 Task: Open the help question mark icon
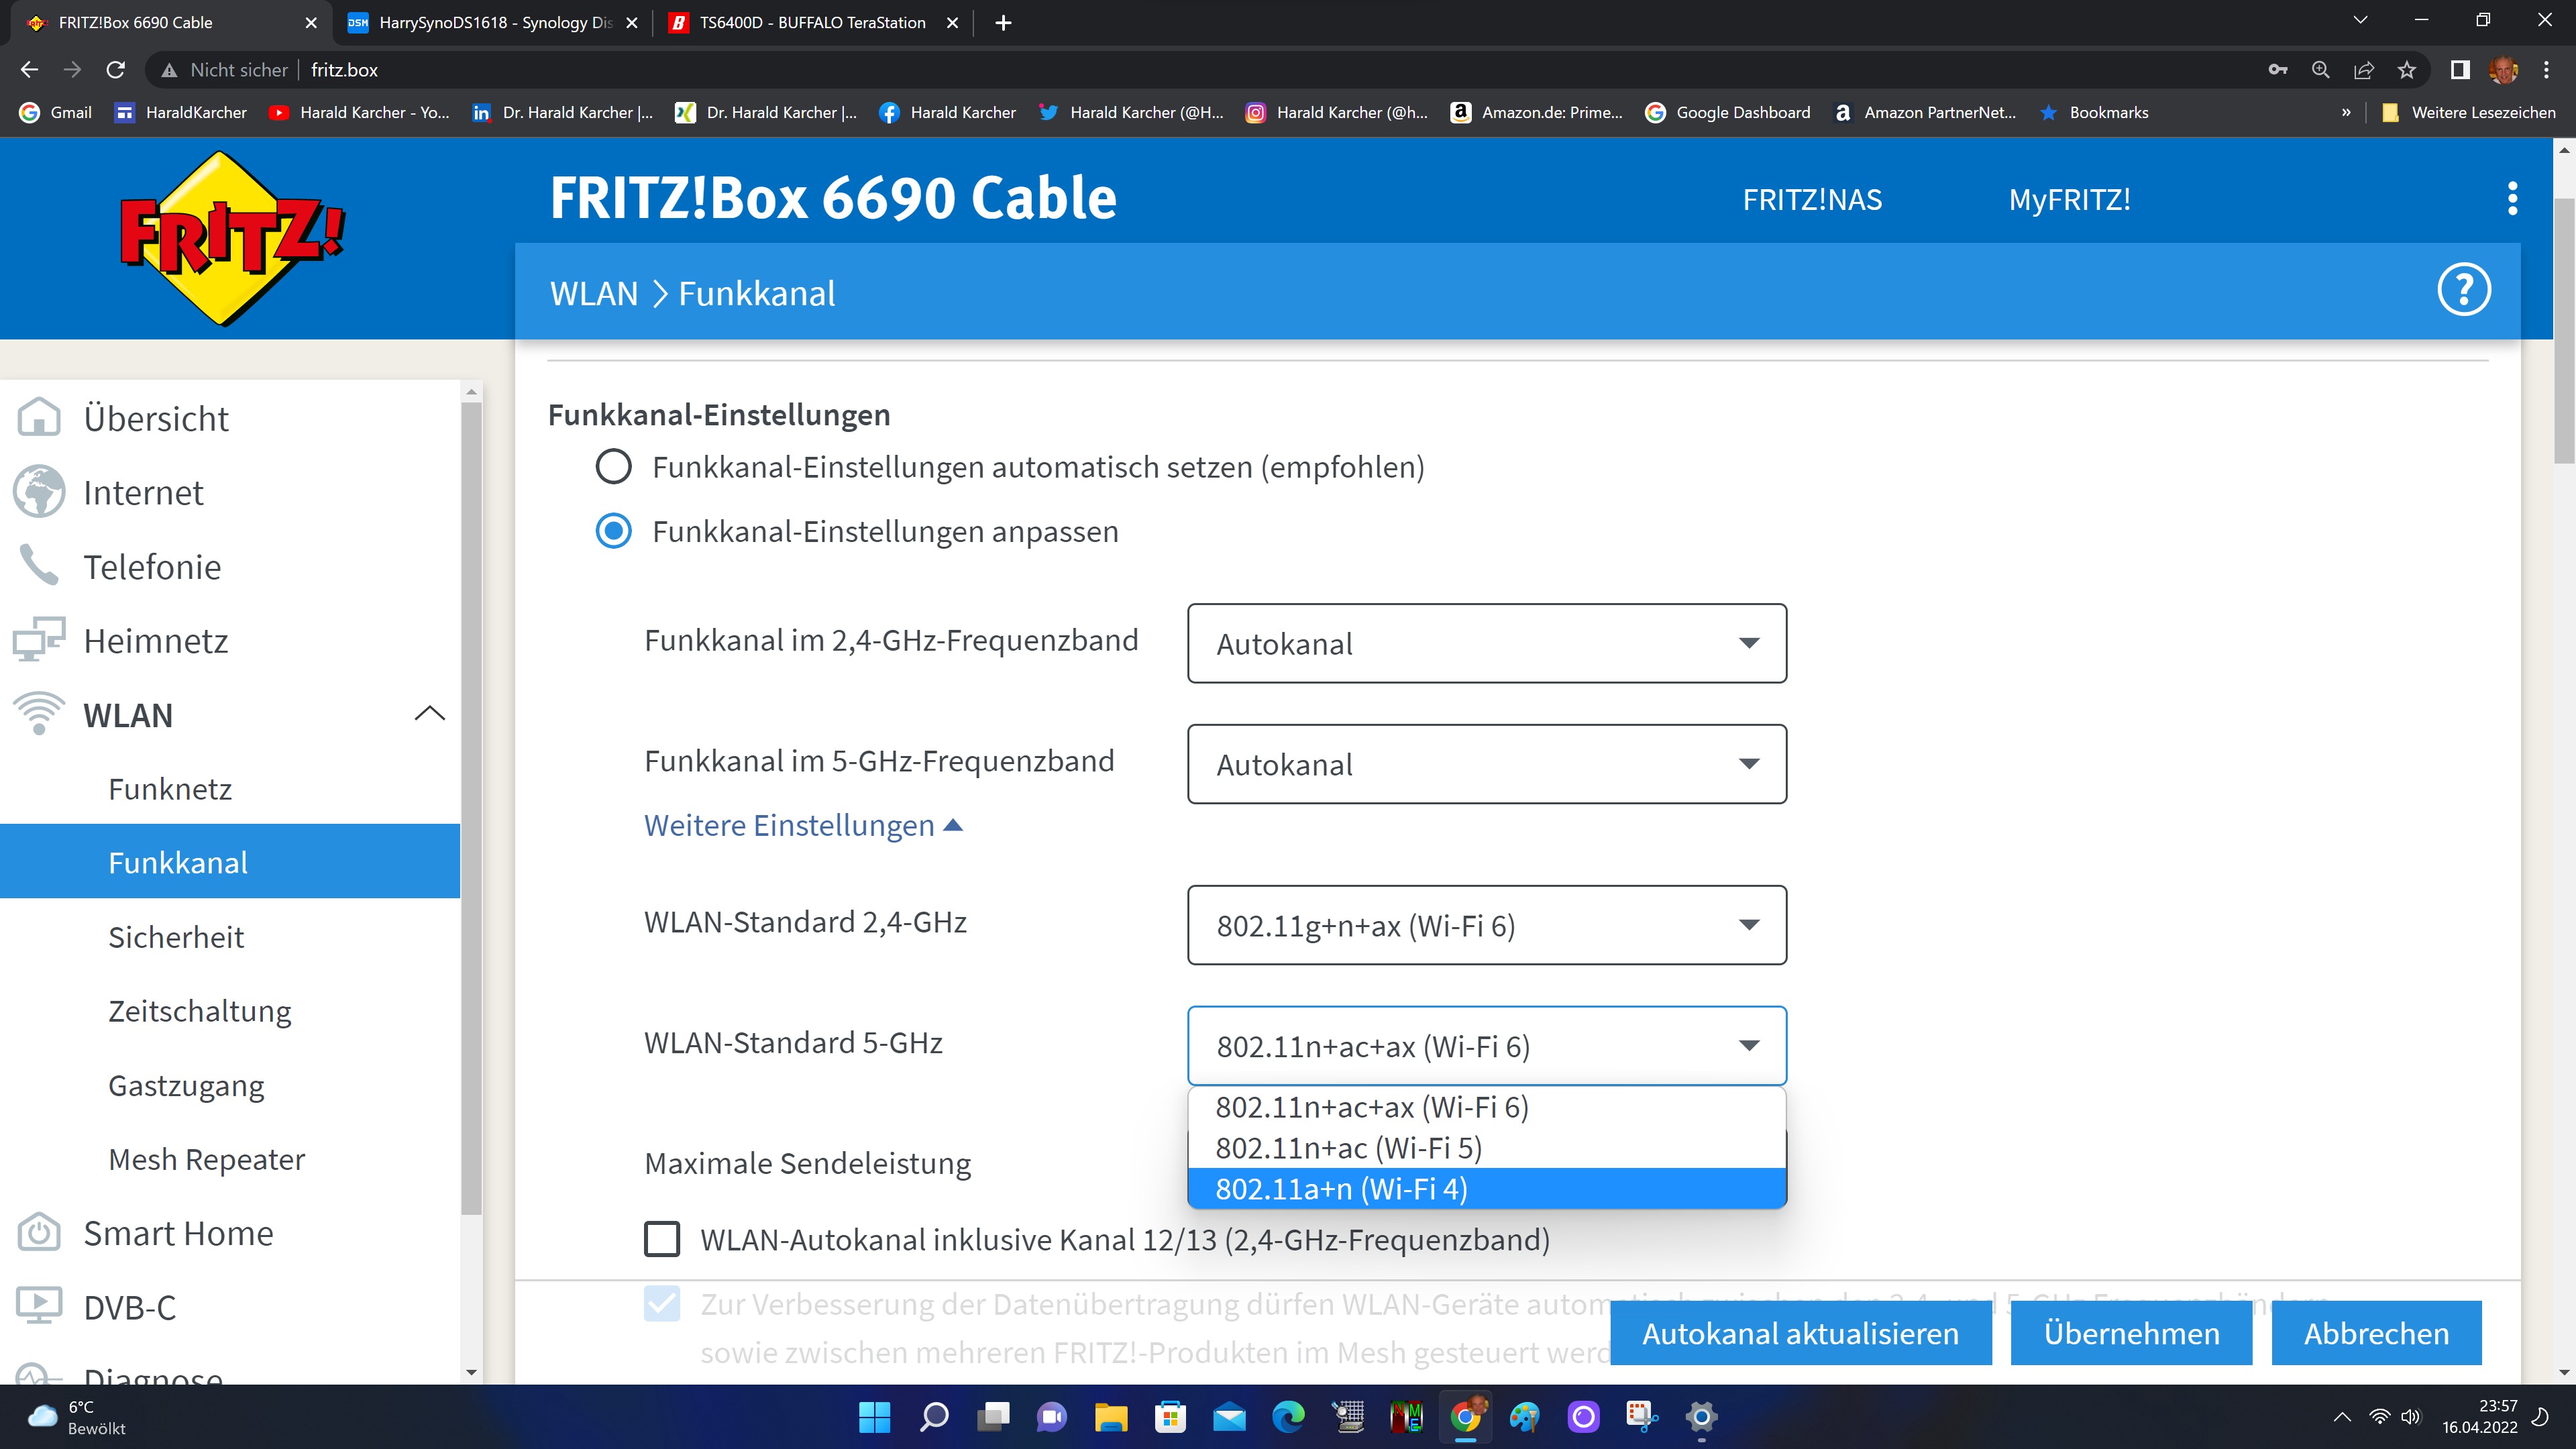click(2463, 291)
